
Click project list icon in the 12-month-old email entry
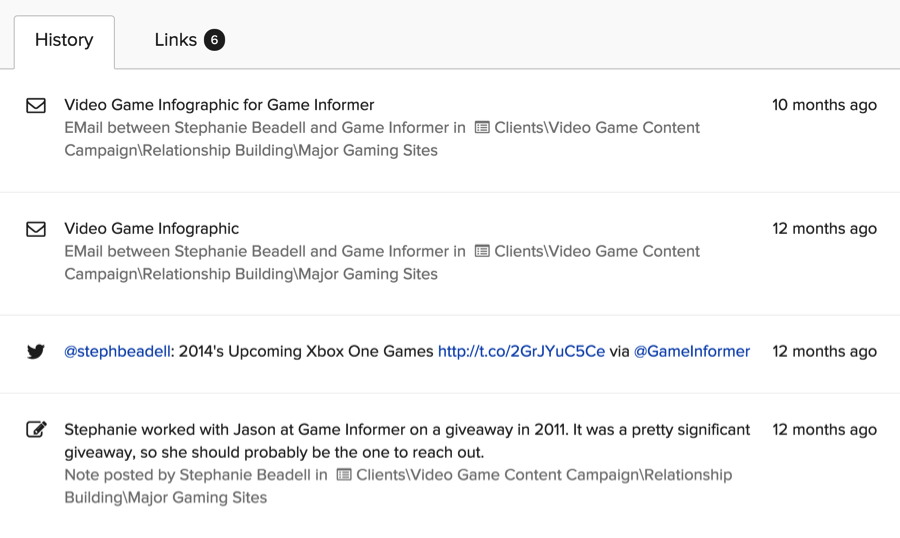[482, 252]
